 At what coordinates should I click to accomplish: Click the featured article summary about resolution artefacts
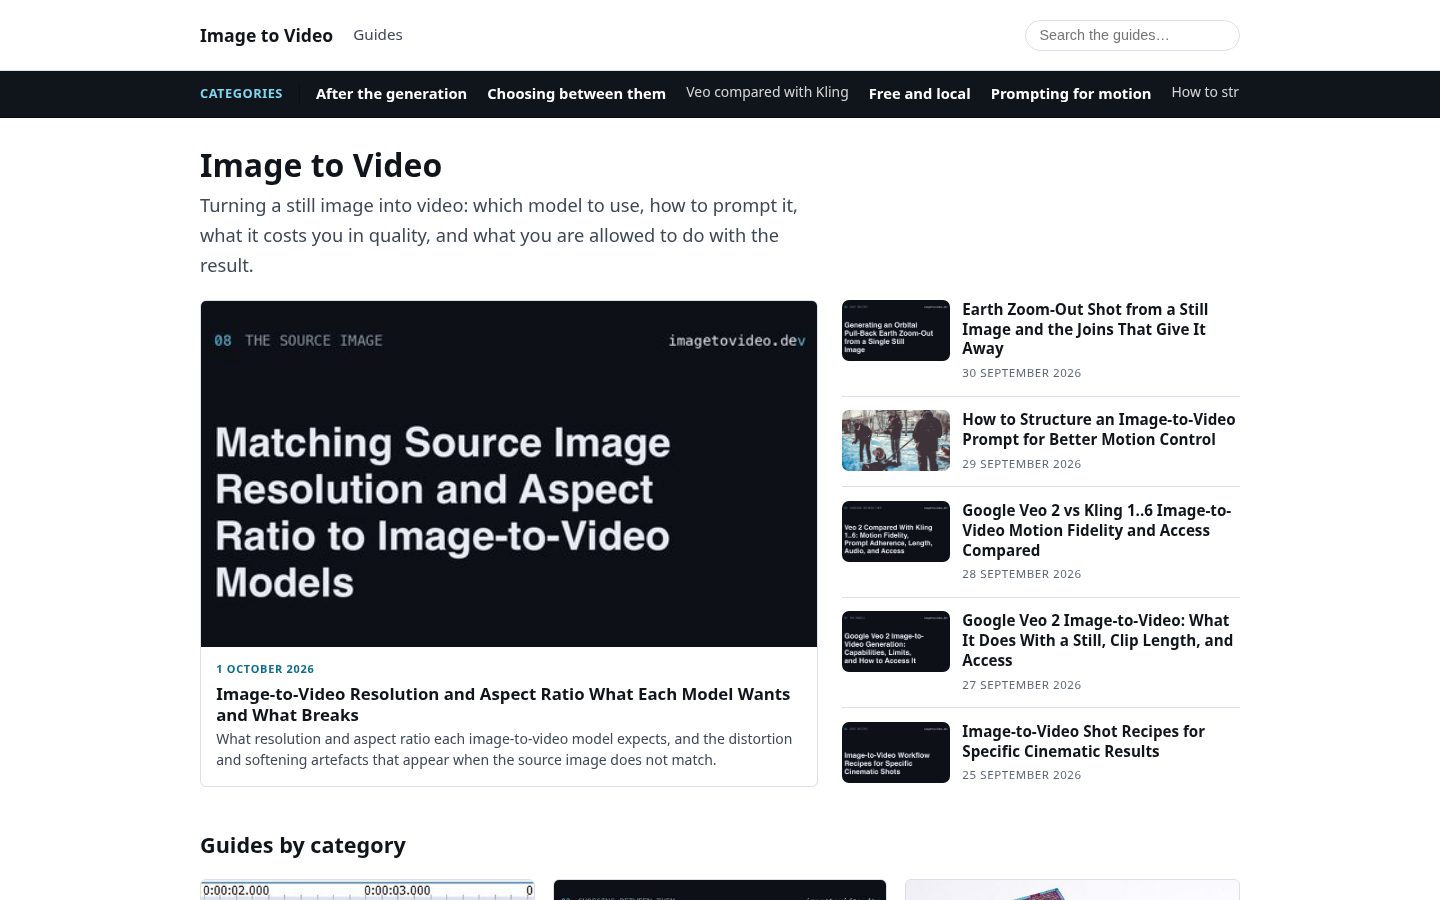point(504,749)
